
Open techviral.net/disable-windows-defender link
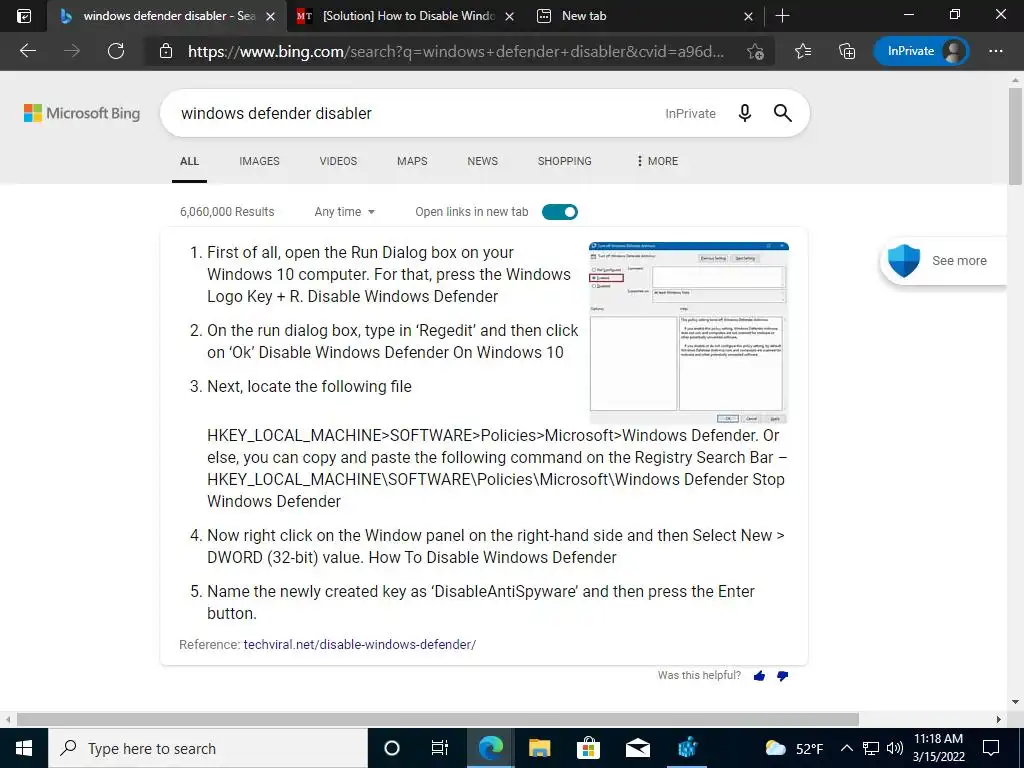tap(360, 645)
